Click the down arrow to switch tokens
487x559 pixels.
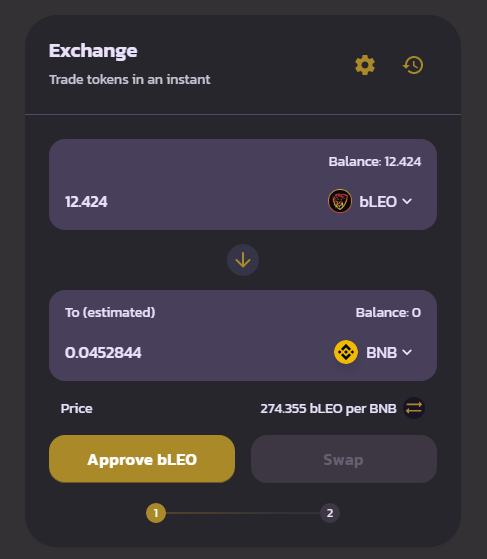pyautogui.click(x=243, y=260)
